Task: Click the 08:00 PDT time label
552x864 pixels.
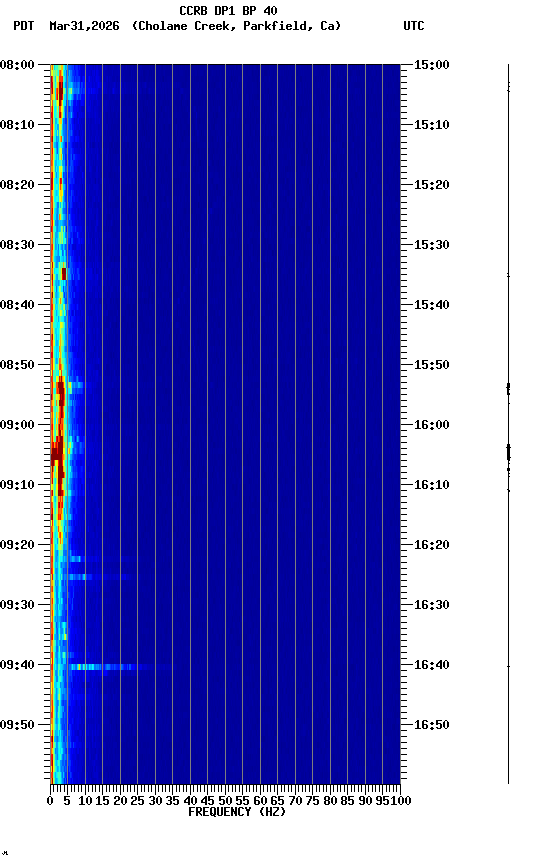Action: [17, 65]
